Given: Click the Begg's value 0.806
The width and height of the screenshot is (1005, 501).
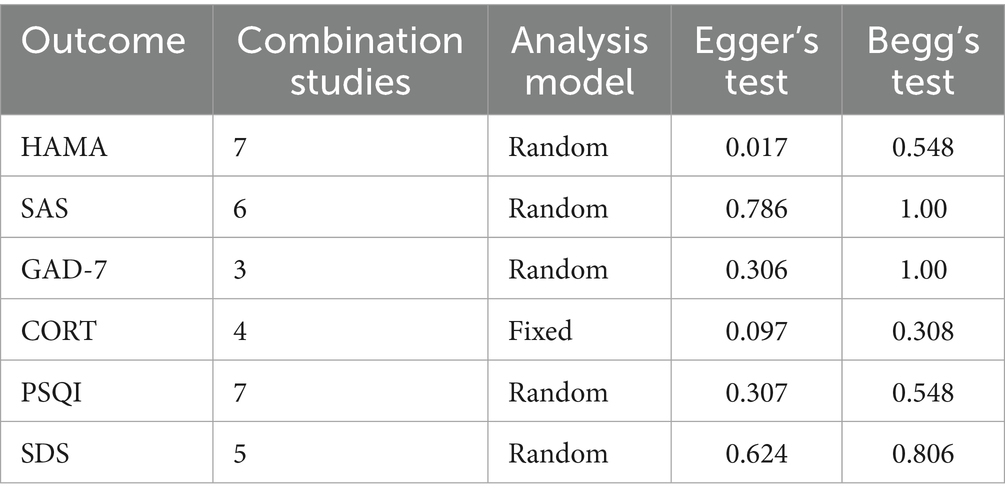Looking at the screenshot, I should (x=923, y=453).
